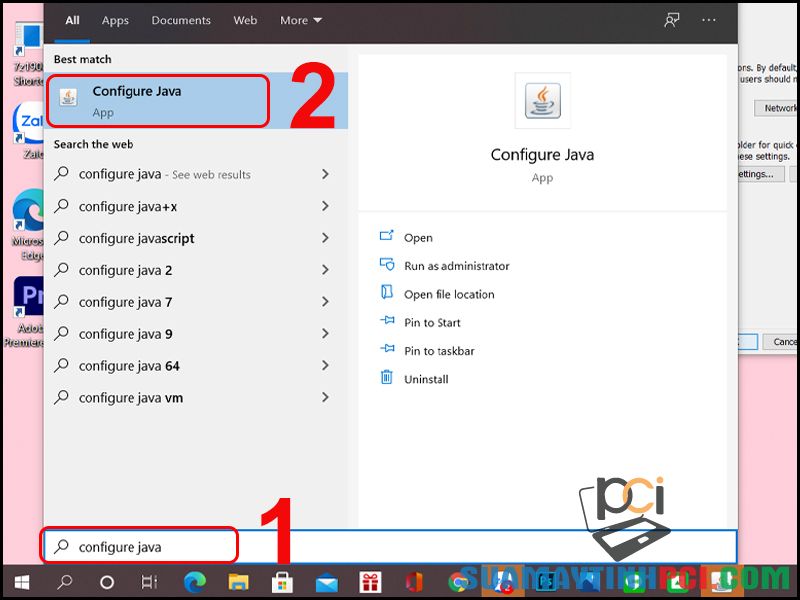
Task: Launch Microsoft Edge from the taskbar
Action: pos(194,580)
